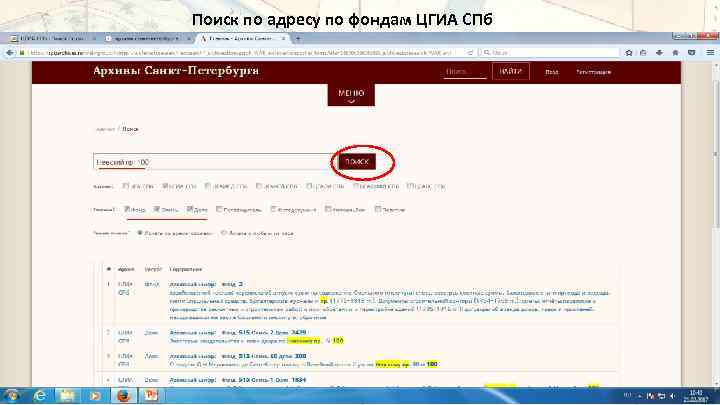Toggle the Фонд section checkbox
The height and width of the screenshot is (405, 720).
point(127,209)
